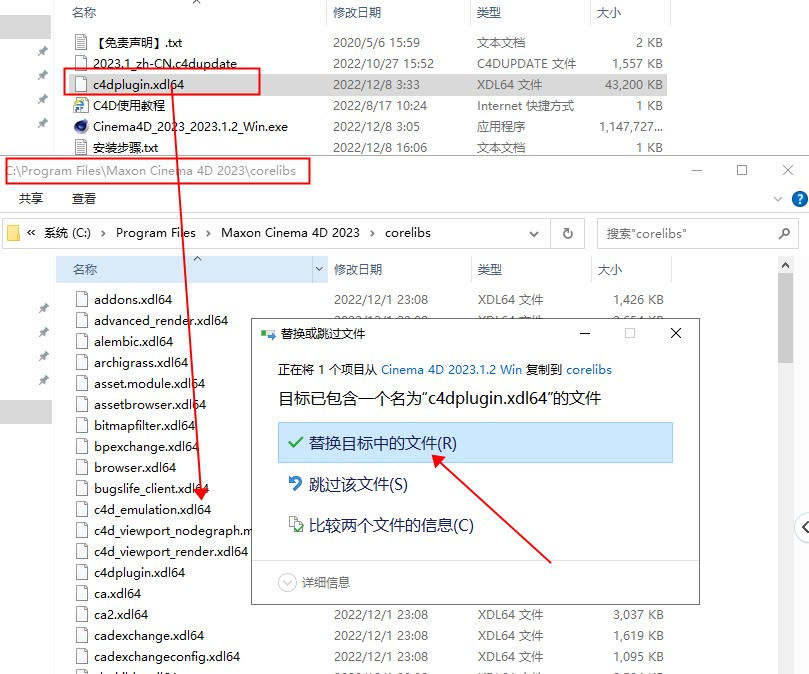Click refresh button in address bar
This screenshot has width=809, height=674.
pos(568,233)
